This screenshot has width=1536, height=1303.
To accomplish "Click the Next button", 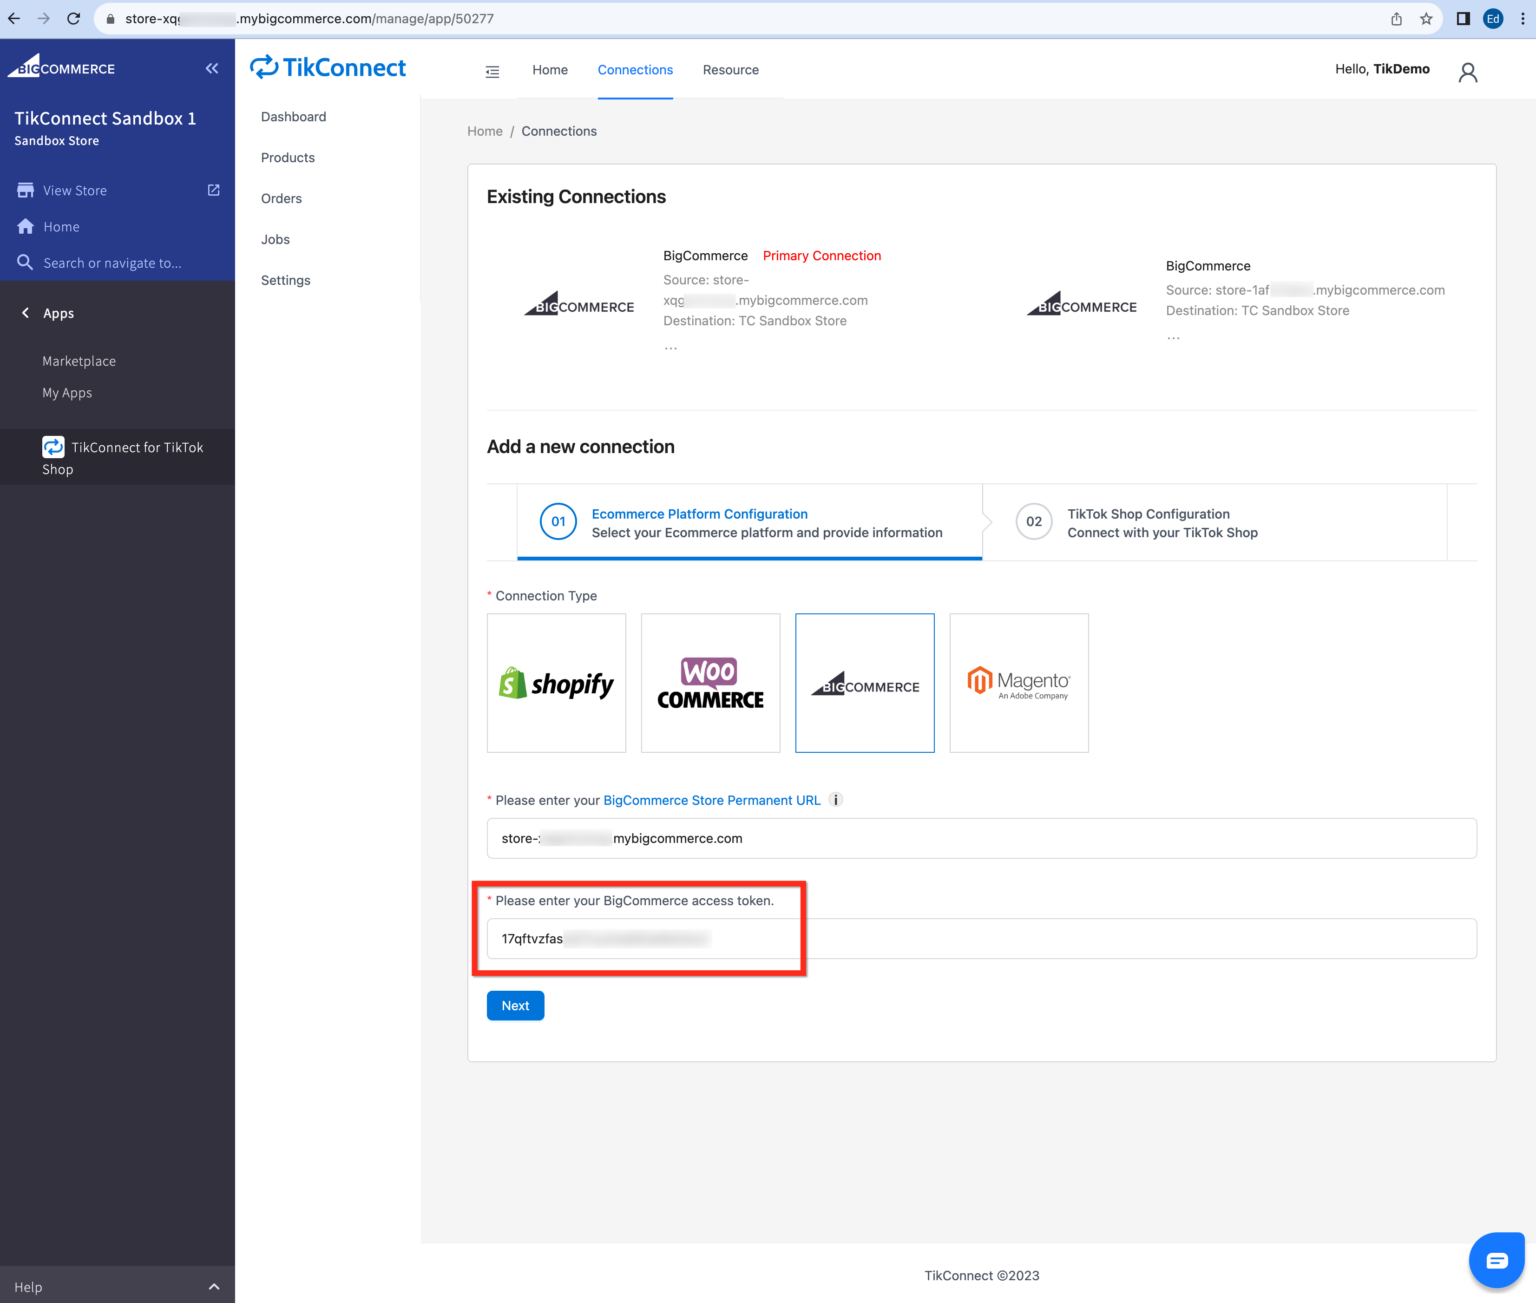I will pos(515,1006).
